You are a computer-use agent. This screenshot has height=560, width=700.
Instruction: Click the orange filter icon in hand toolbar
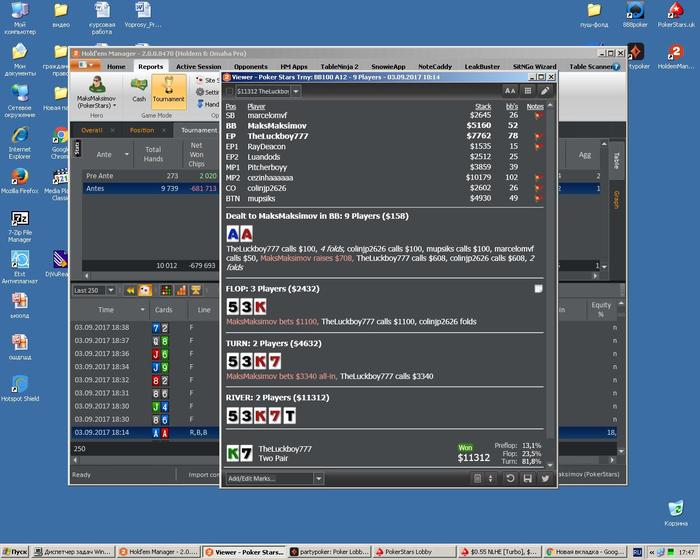(x=196, y=290)
